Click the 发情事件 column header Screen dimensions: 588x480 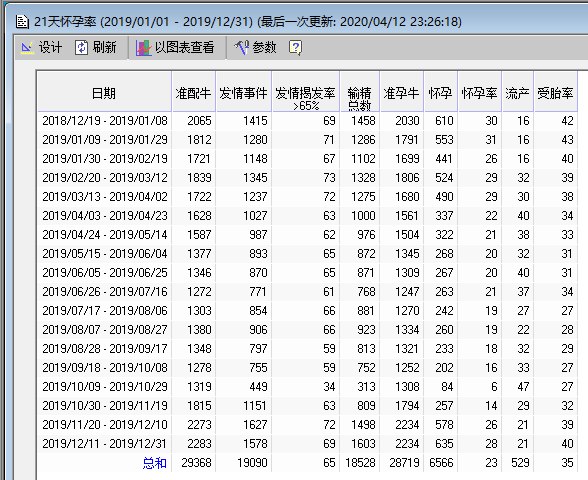243,93
